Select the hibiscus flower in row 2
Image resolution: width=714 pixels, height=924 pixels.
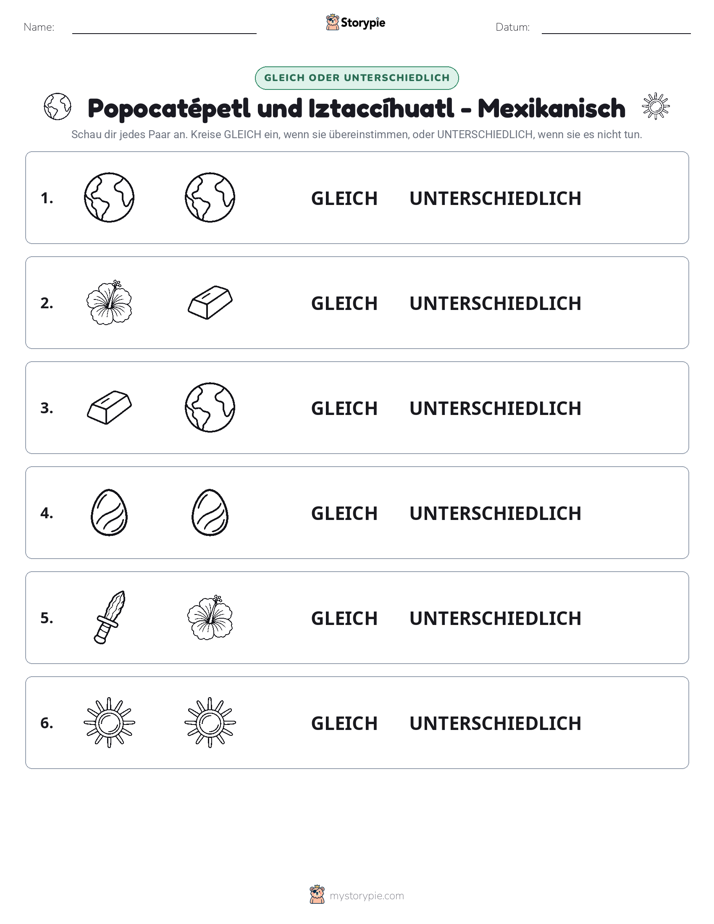pos(109,302)
